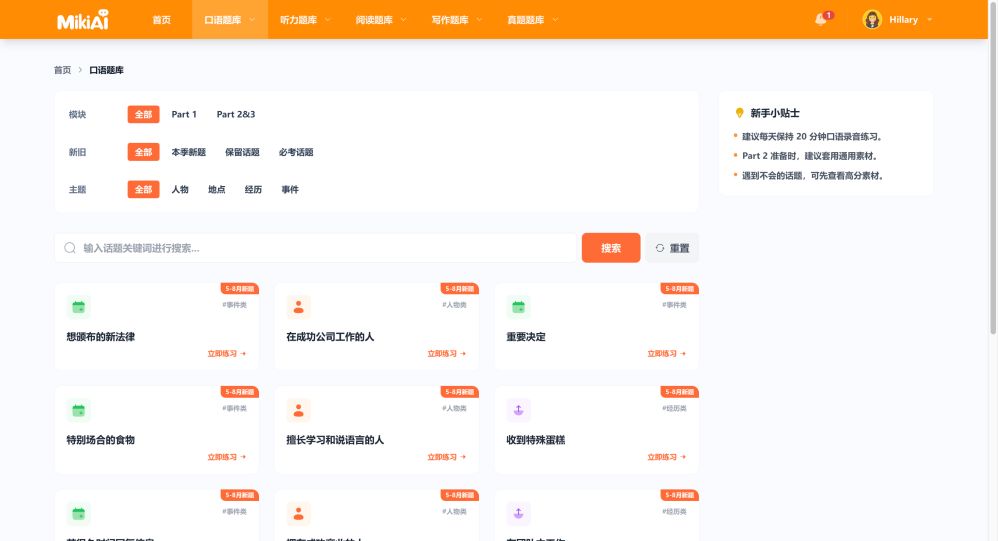Expand the 真题题库 dropdown arrow

pyautogui.click(x=555, y=20)
